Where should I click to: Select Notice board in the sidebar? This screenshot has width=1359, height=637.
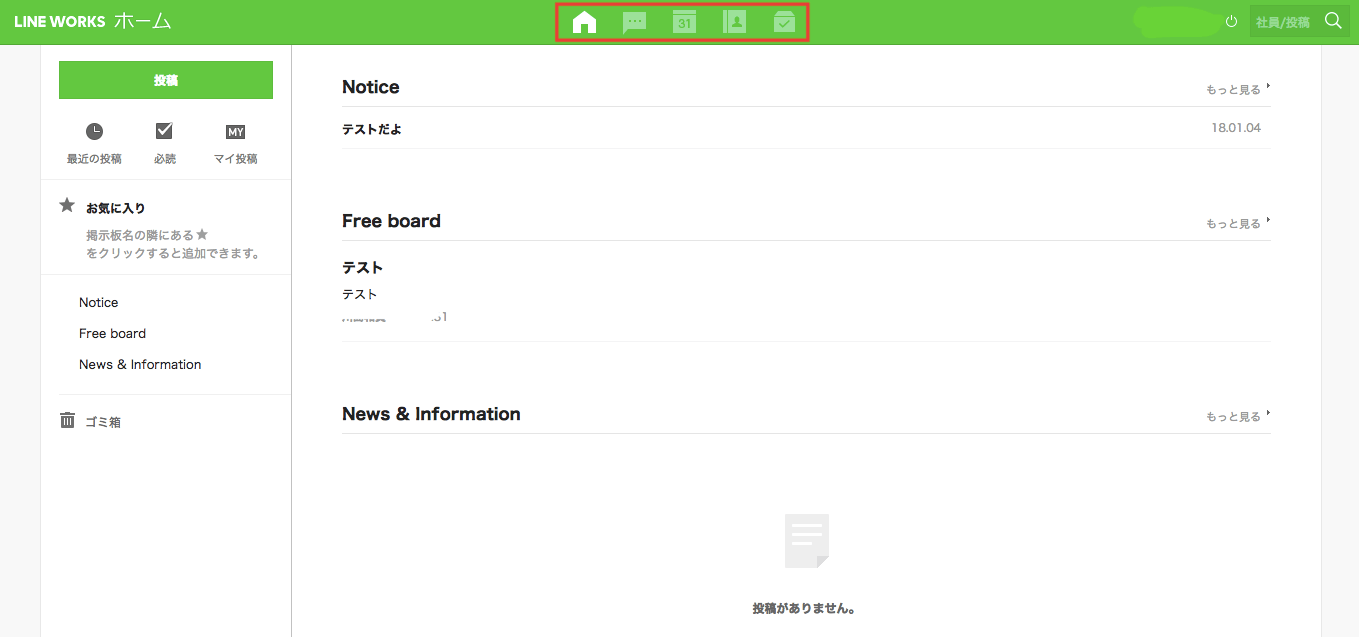point(99,303)
